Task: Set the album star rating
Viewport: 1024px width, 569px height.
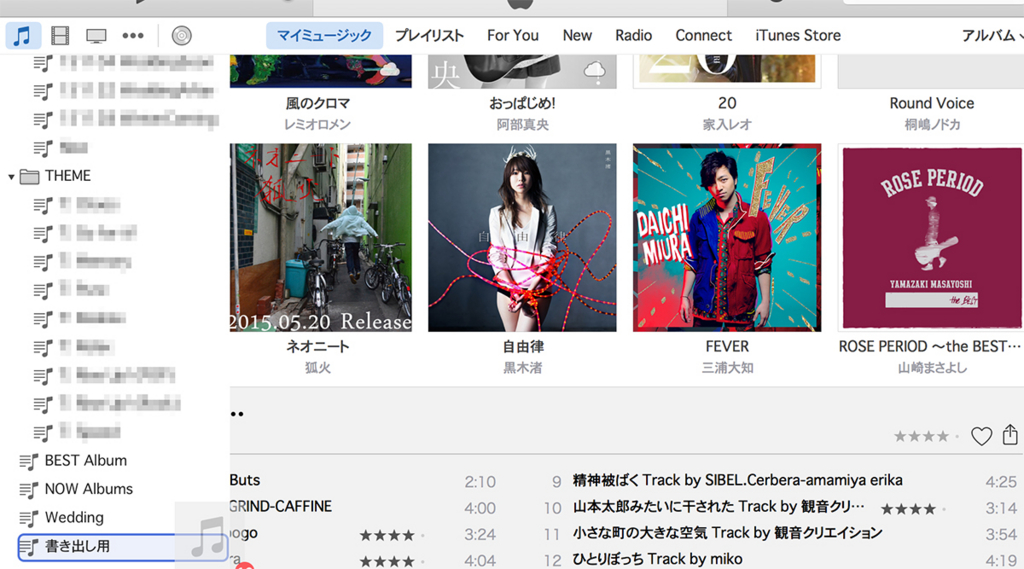Action: pyautogui.click(x=925, y=436)
